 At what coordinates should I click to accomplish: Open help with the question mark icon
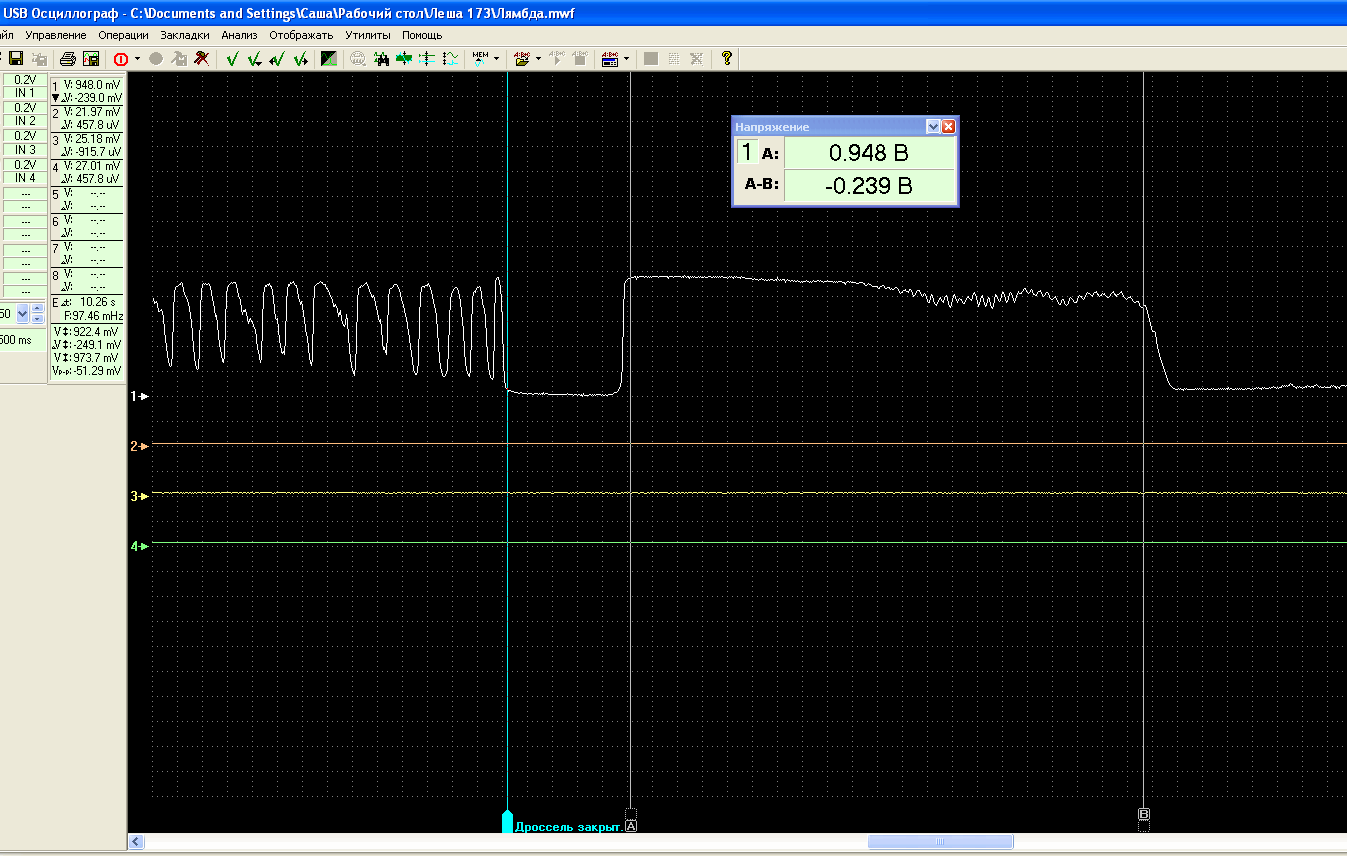tap(727, 58)
